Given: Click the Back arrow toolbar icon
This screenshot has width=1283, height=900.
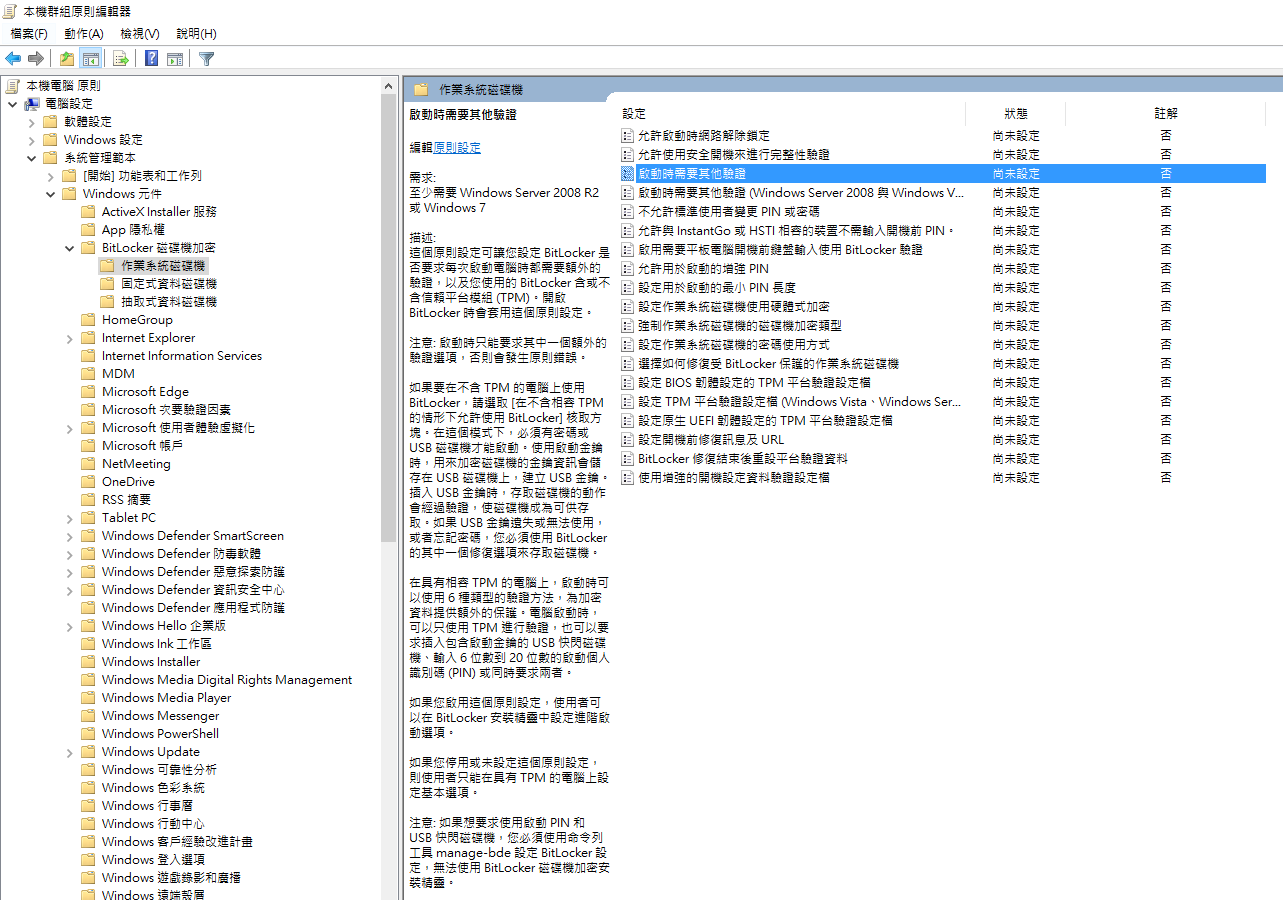Looking at the screenshot, I should click(13, 58).
